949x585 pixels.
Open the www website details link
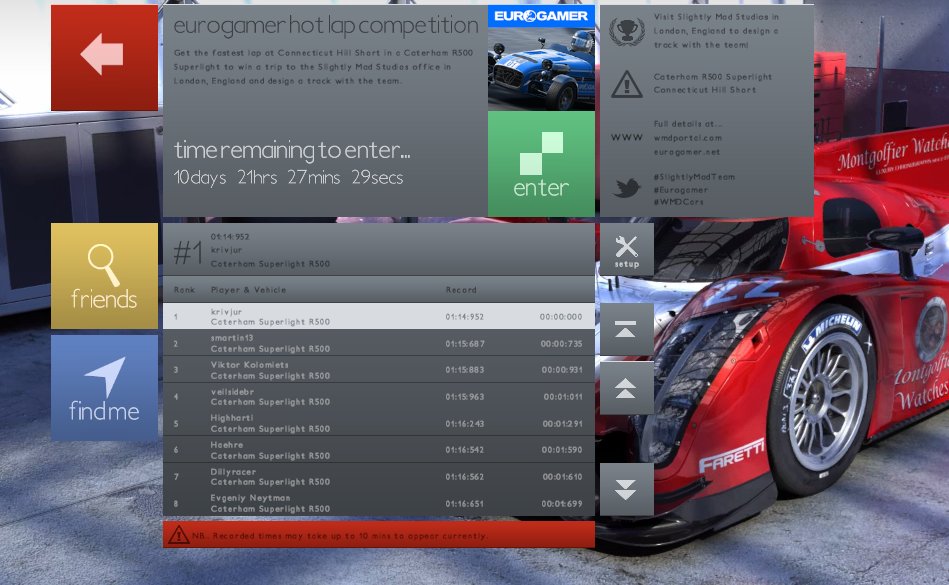point(626,138)
